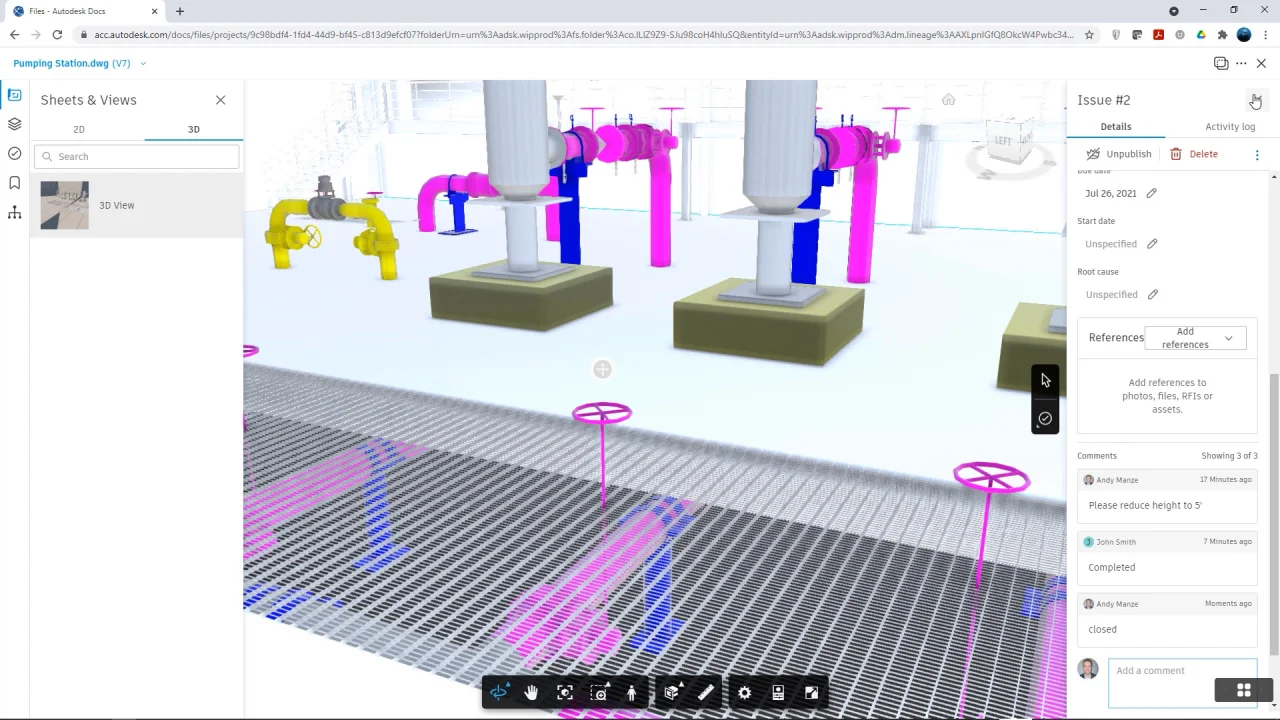This screenshot has height=720, width=1280.
Task: Reload the page in browser
Action: (x=57, y=34)
